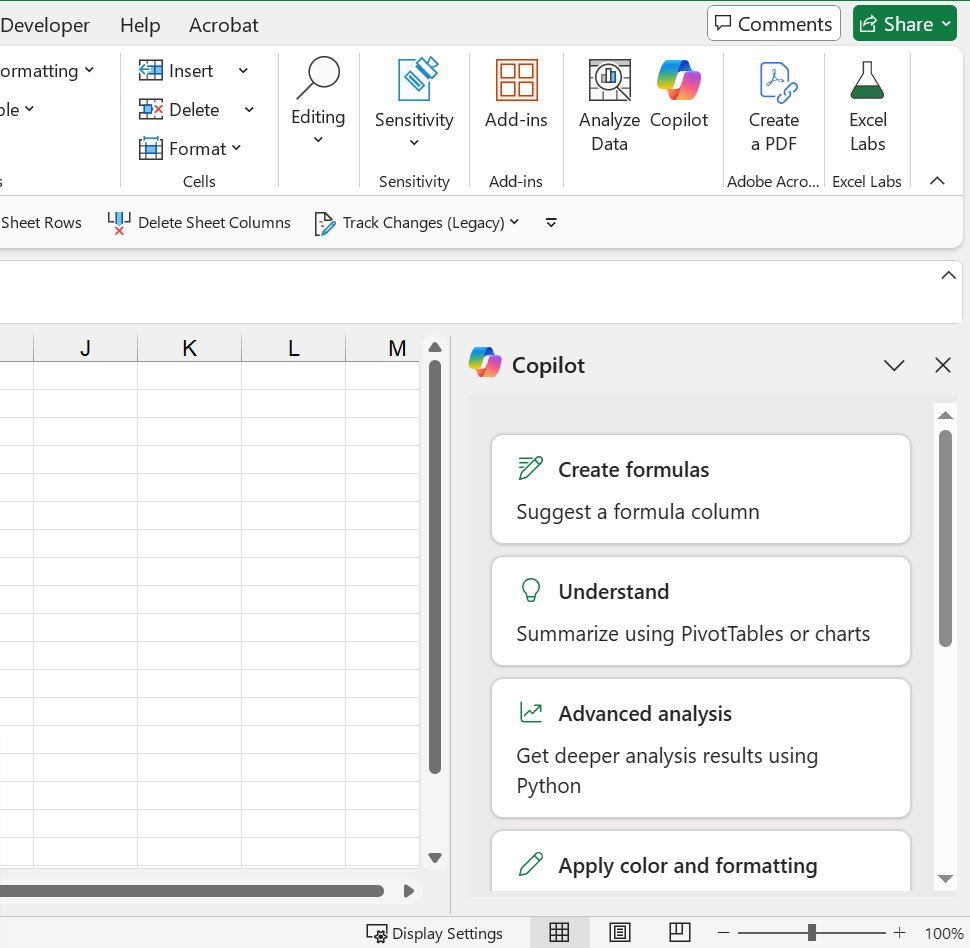
Task: Collapse the ribbon with chevron
Action: click(x=937, y=181)
